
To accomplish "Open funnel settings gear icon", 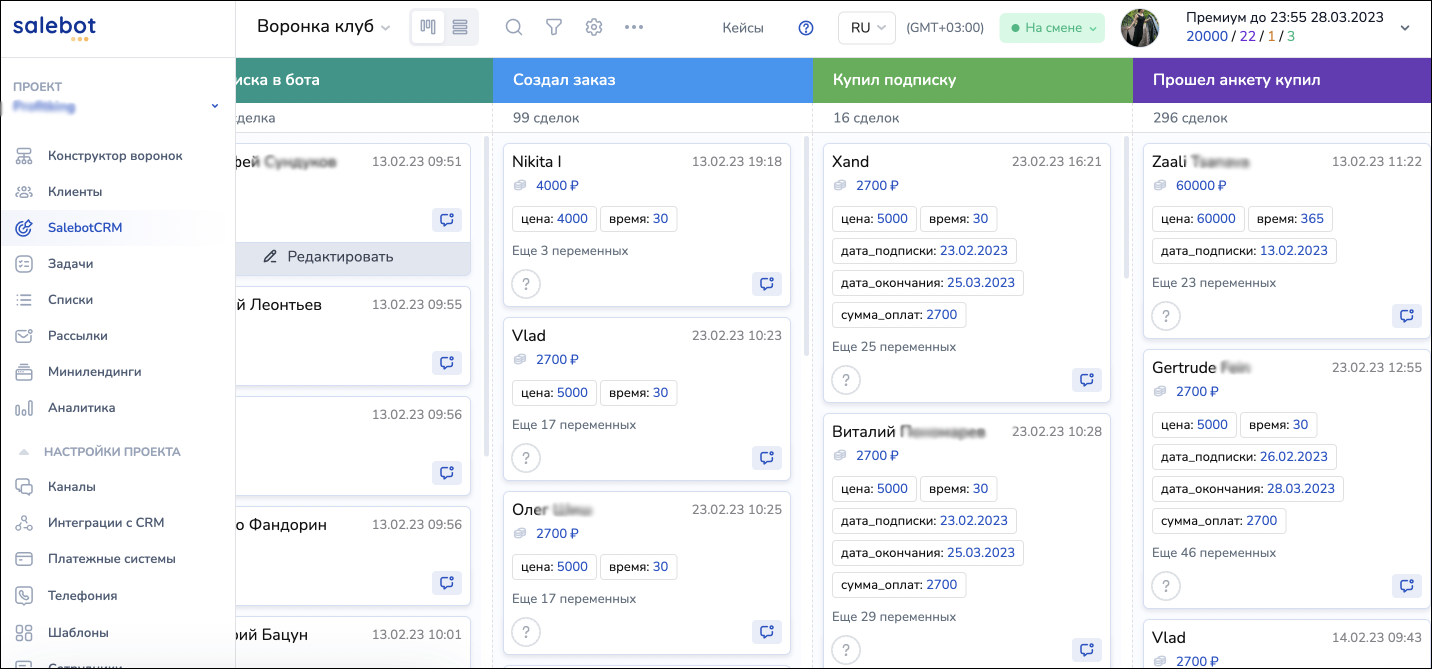I will pos(594,28).
